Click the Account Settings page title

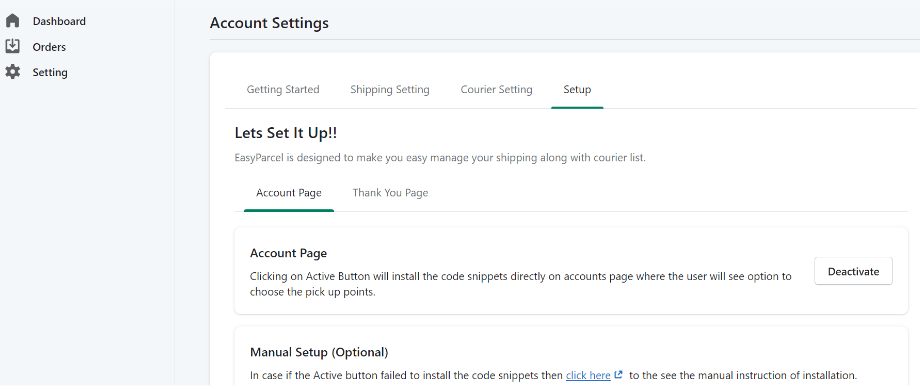click(x=269, y=23)
